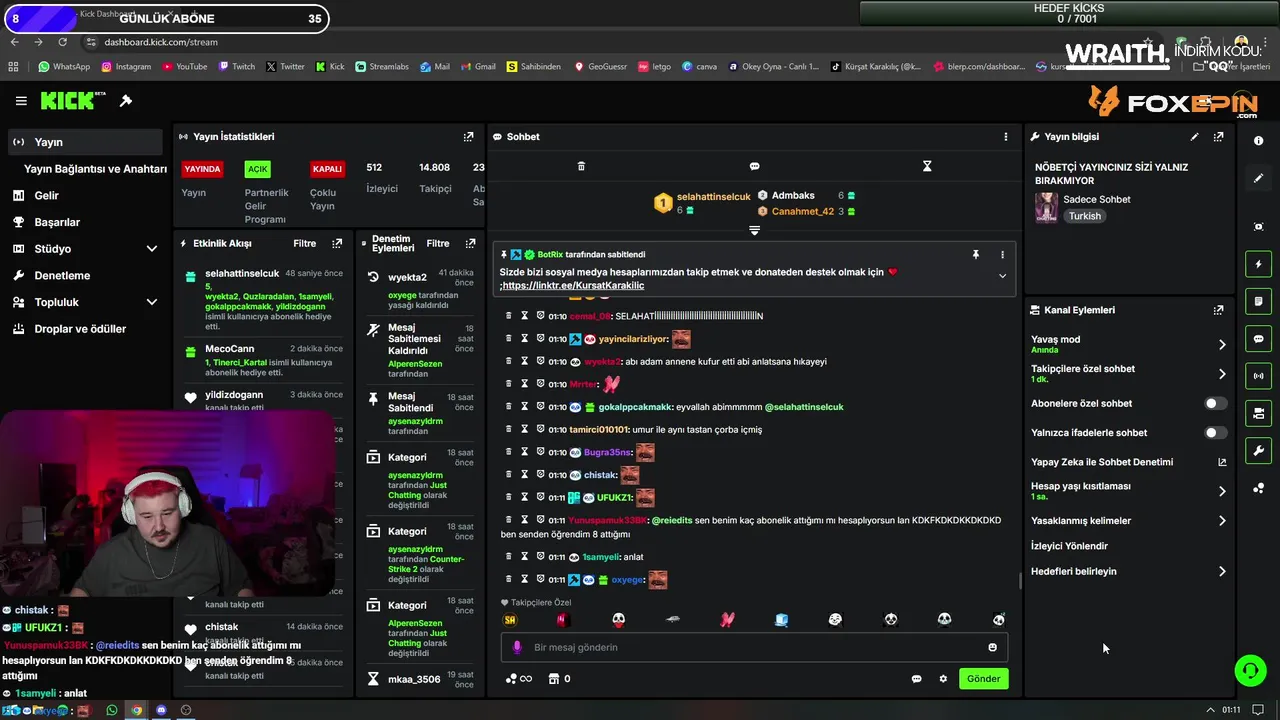This screenshot has height=720, width=1280.
Task: Click the Gönder send button
Action: pyautogui.click(x=983, y=679)
